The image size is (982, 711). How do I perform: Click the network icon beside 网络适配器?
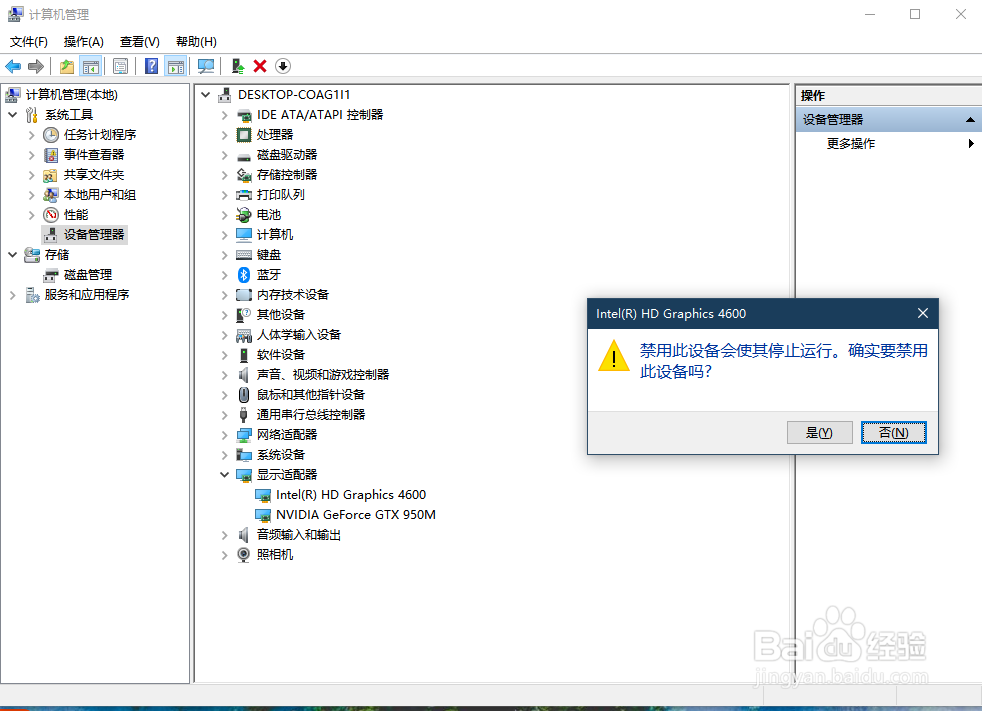[x=244, y=435]
